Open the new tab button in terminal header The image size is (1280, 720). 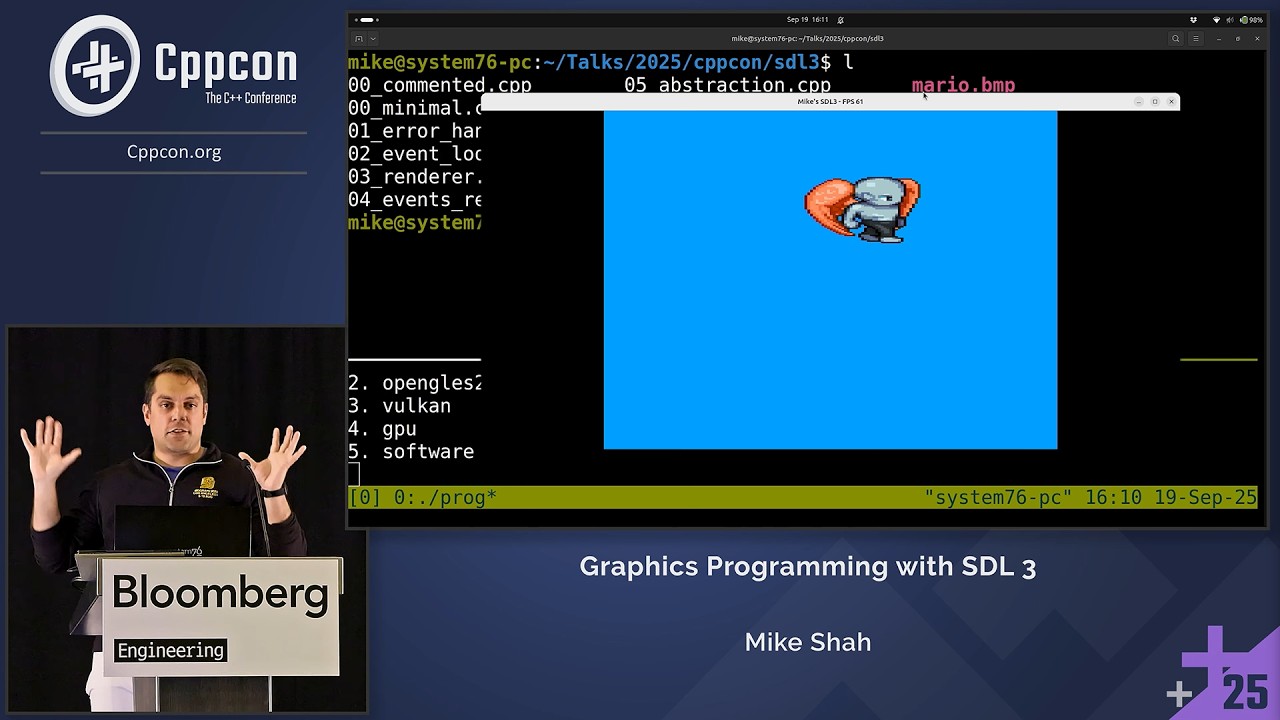click(x=359, y=39)
